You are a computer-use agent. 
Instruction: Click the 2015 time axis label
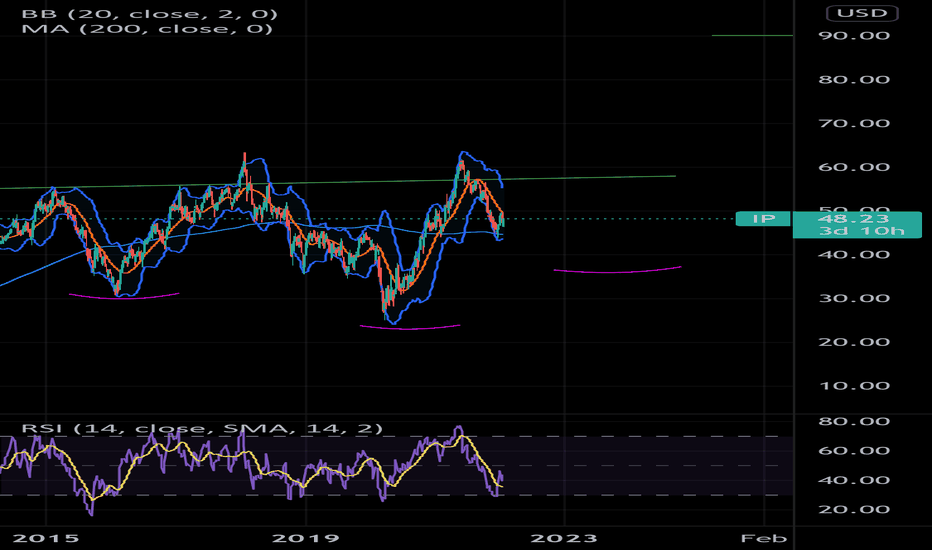pos(46,538)
